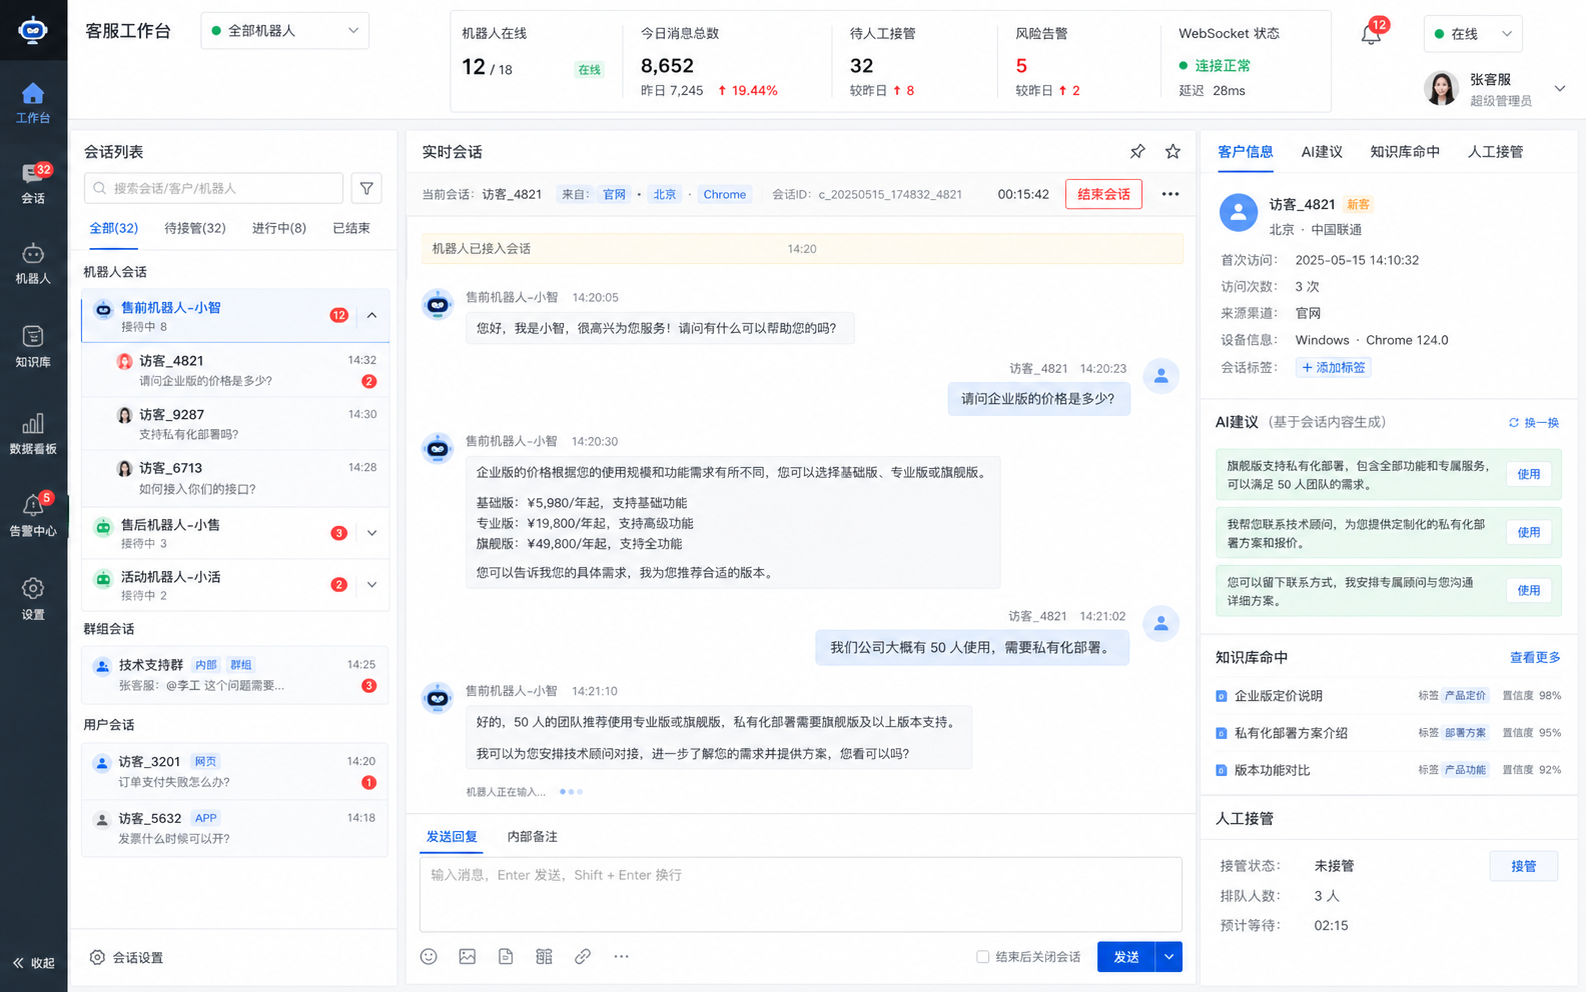Pin the current conversation
Image resolution: width=1586 pixels, height=992 pixels.
(1137, 152)
